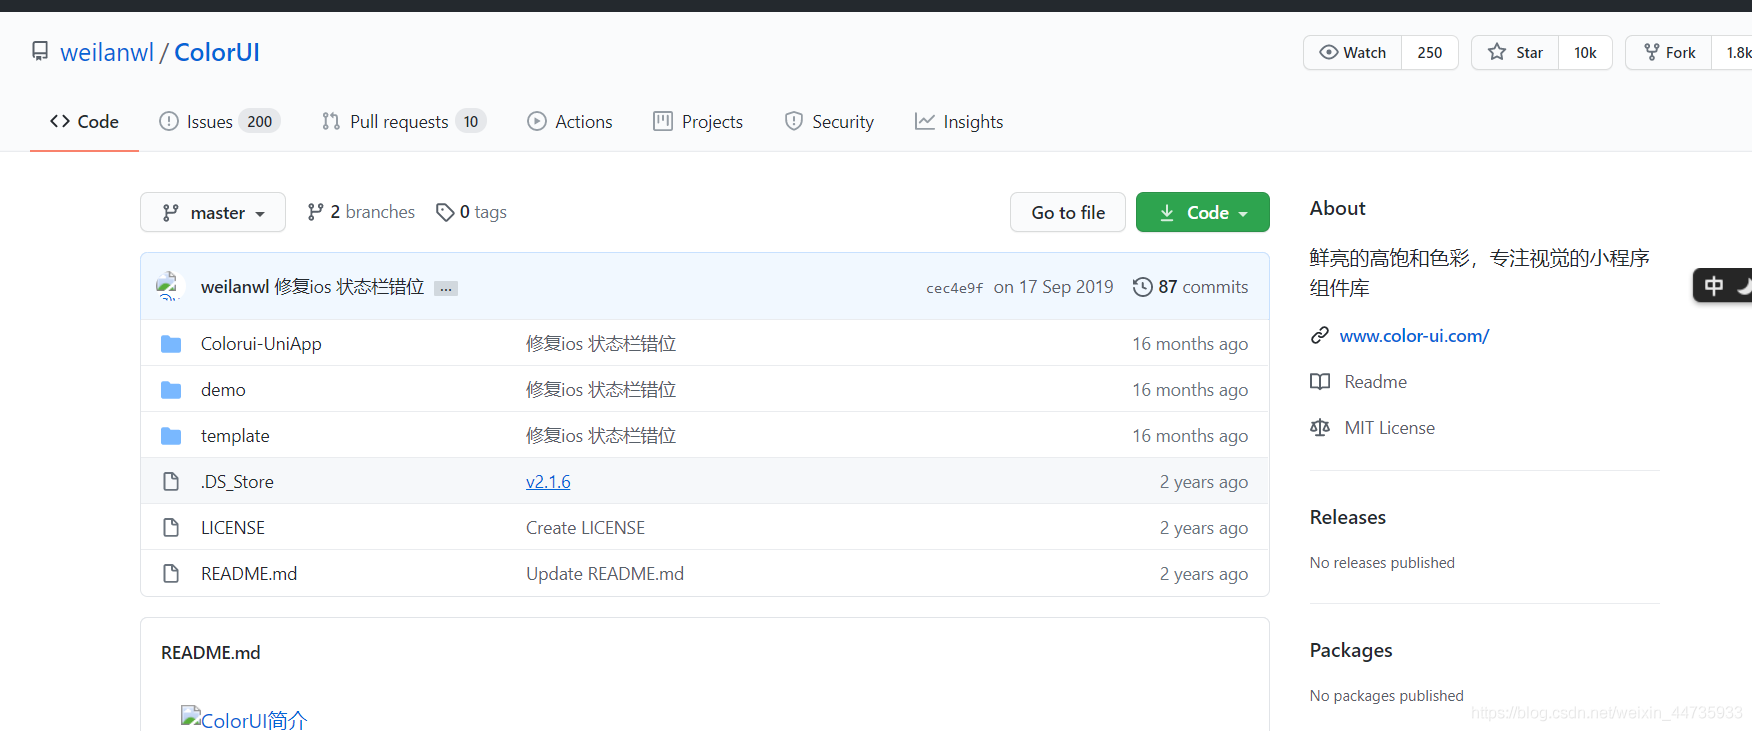The height and width of the screenshot is (731, 1752).
Task: Switch to the Code tab
Action: 84,121
